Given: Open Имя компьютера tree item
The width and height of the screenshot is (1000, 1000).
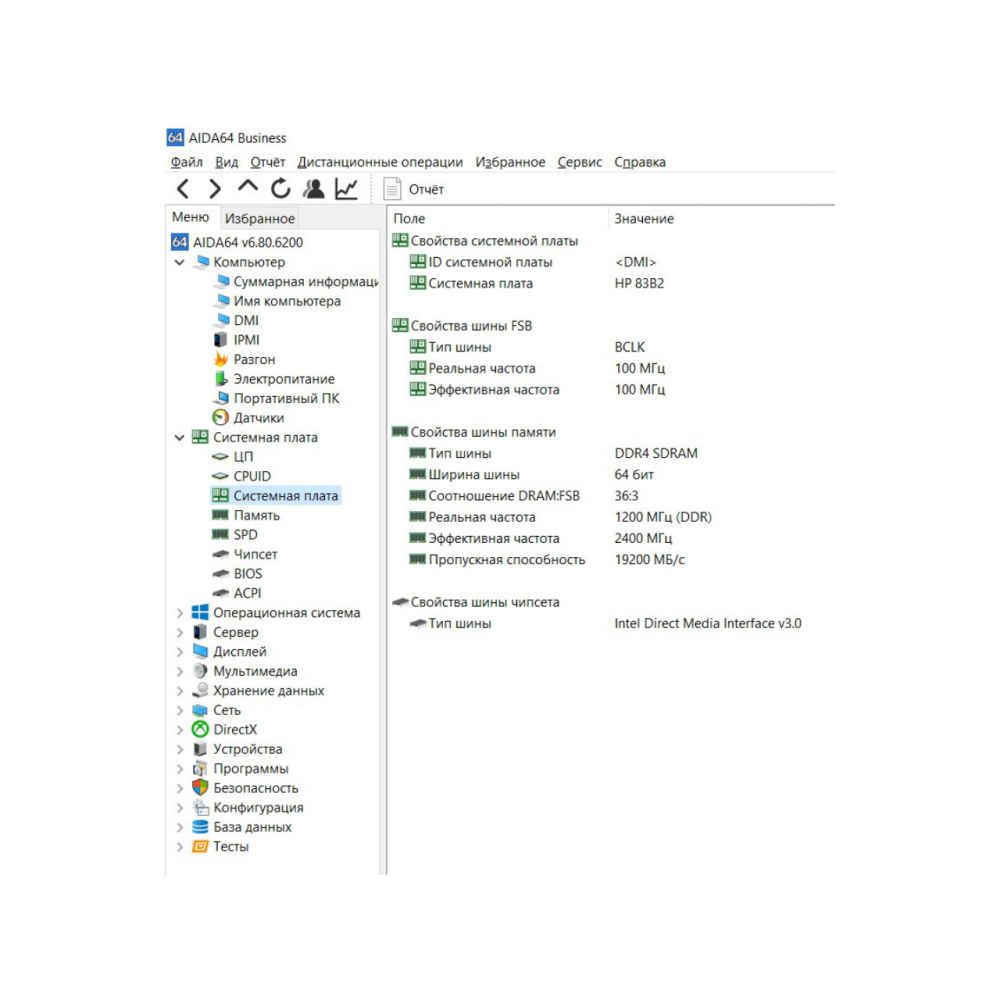Looking at the screenshot, I should 277,301.
